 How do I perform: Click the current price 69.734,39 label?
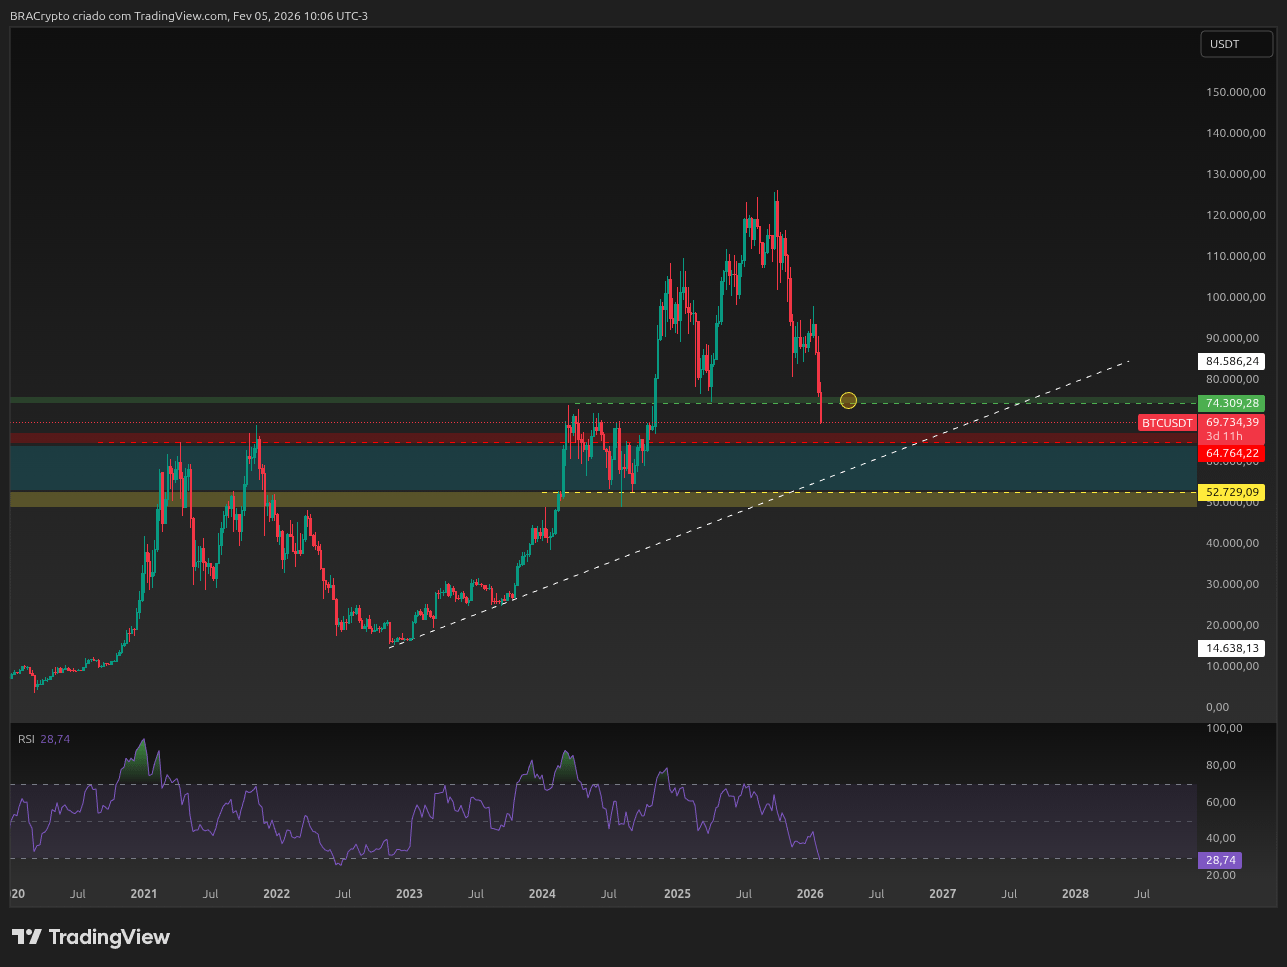(1232, 422)
